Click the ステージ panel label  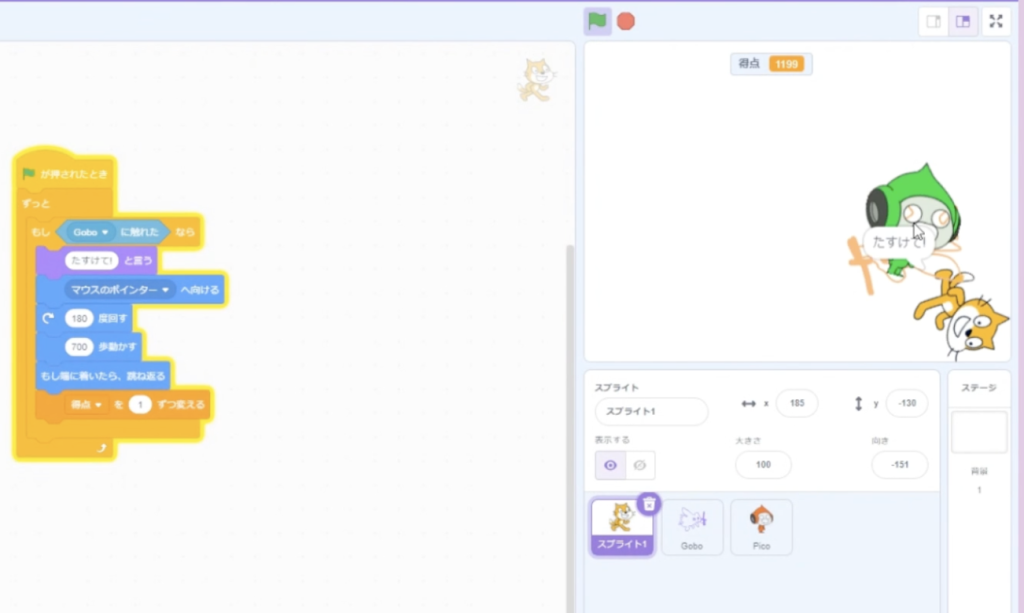pyautogui.click(x=978, y=388)
